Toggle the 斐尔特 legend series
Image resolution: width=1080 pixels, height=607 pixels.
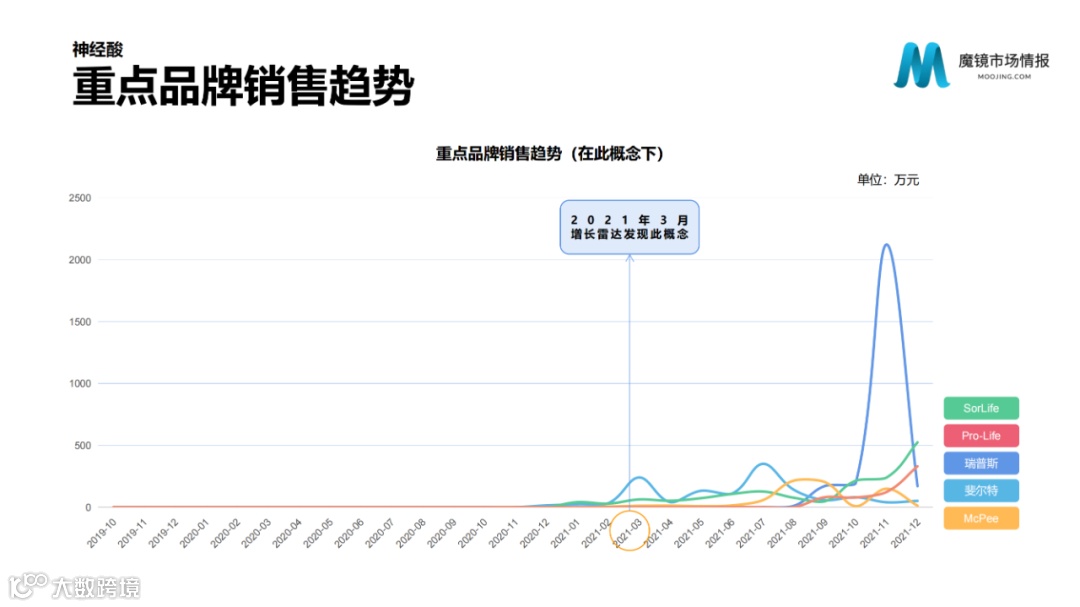tap(981, 491)
